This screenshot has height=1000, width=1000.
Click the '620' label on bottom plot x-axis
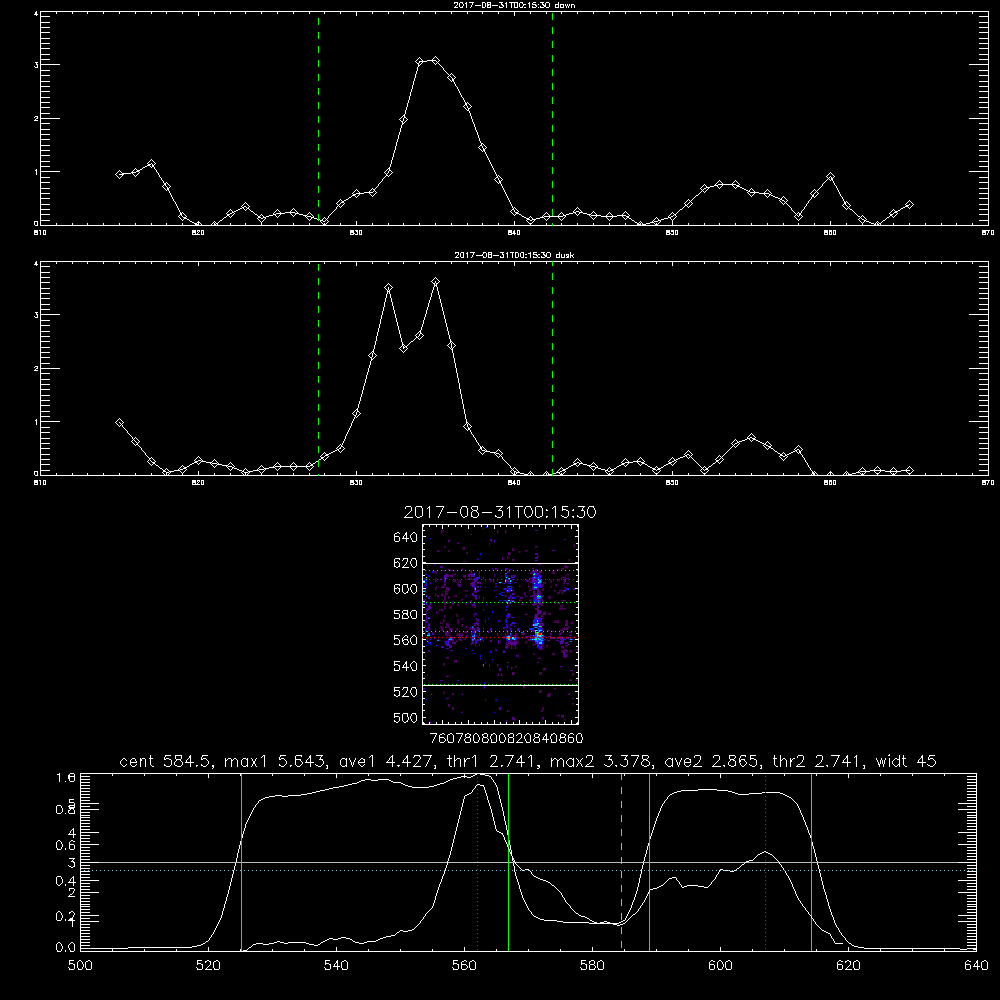pos(848,965)
